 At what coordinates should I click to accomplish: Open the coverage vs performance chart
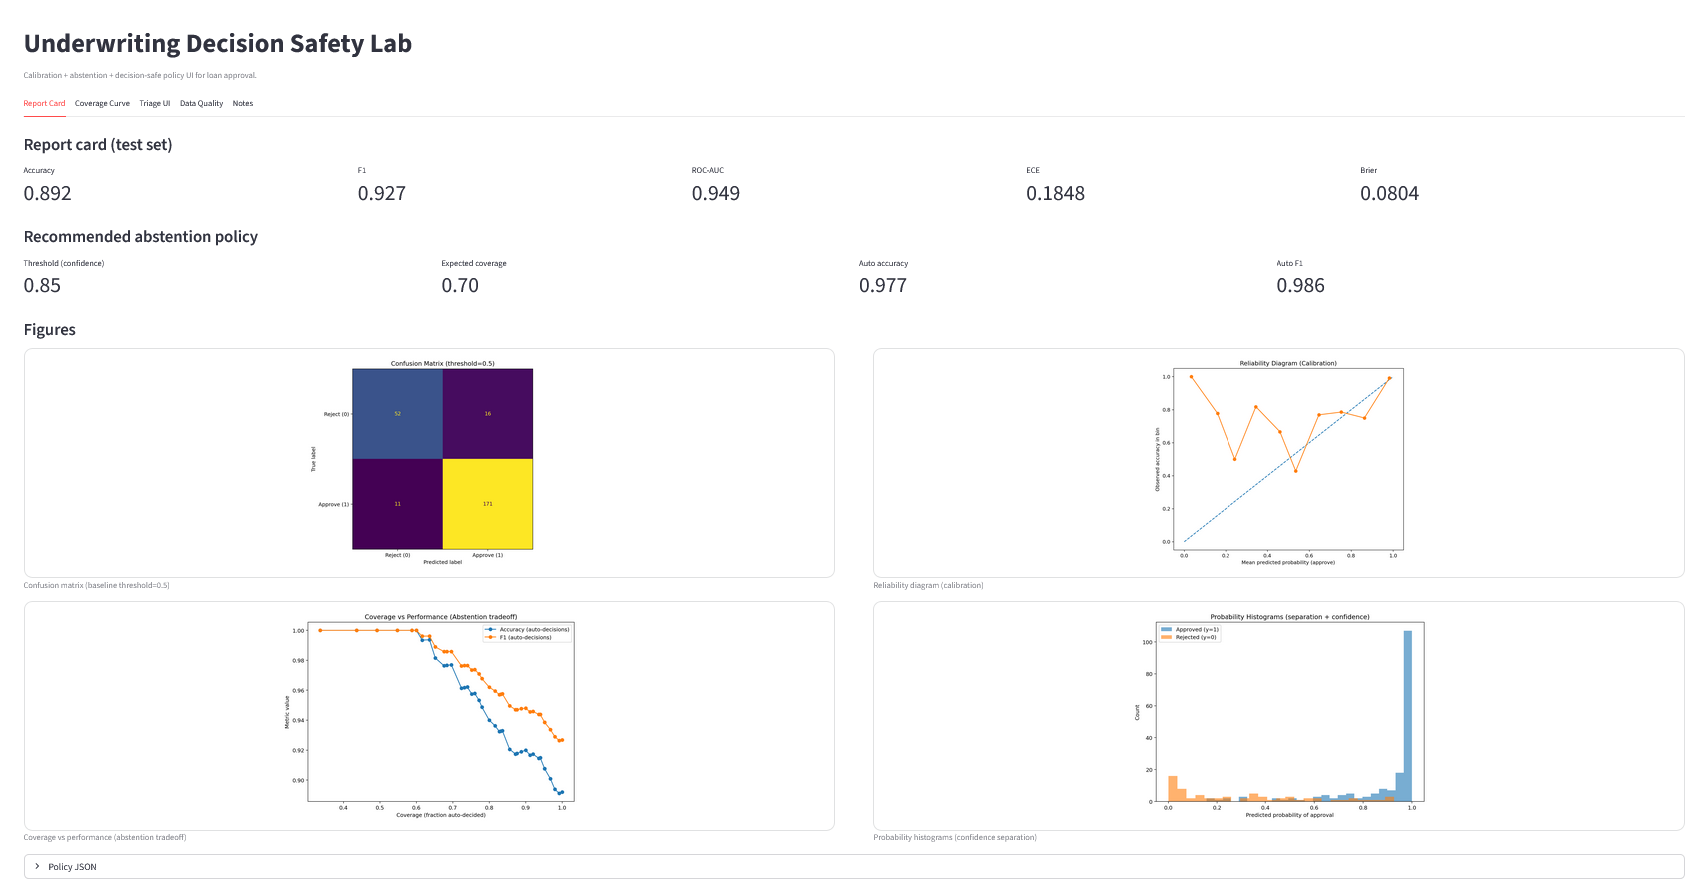coord(429,716)
